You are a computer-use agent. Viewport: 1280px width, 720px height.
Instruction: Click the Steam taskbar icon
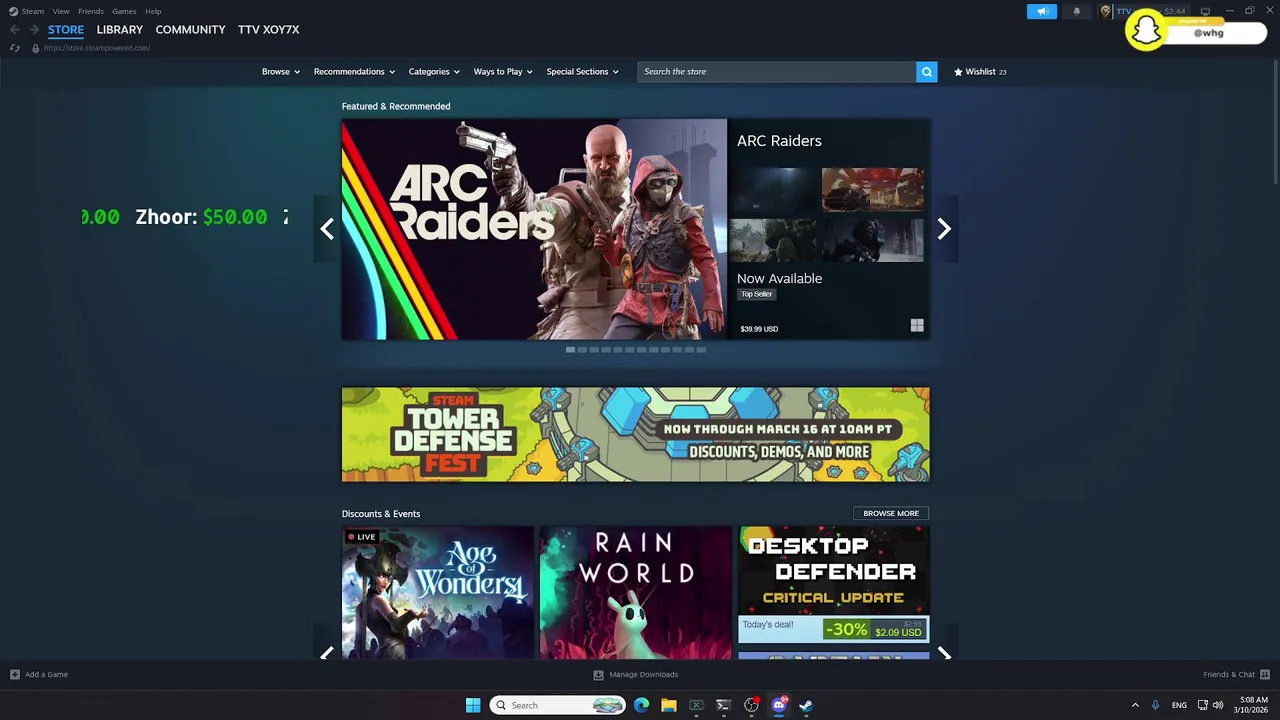pos(806,705)
